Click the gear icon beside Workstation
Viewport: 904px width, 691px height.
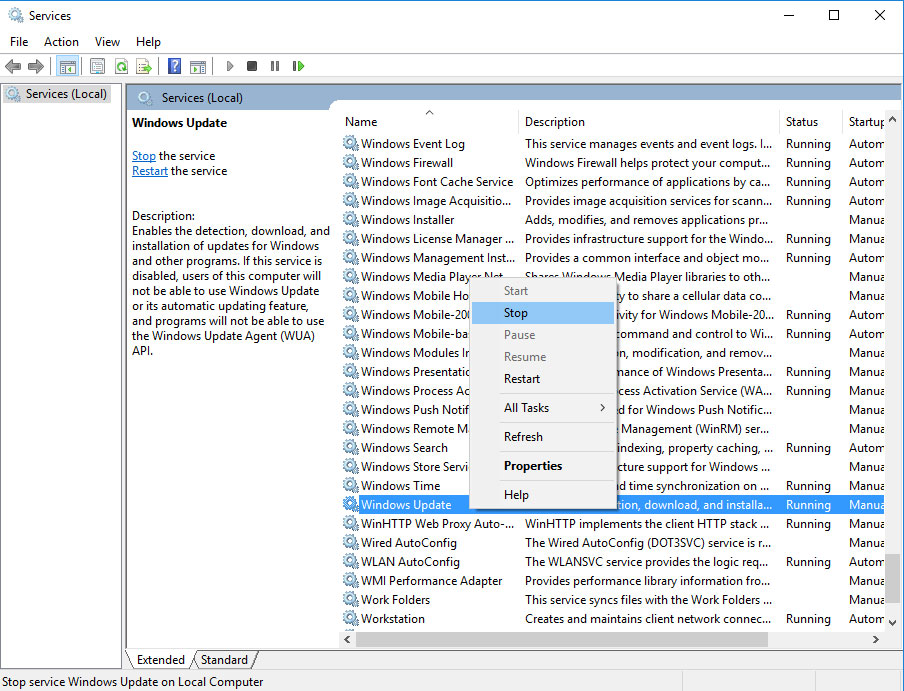pyautogui.click(x=351, y=618)
